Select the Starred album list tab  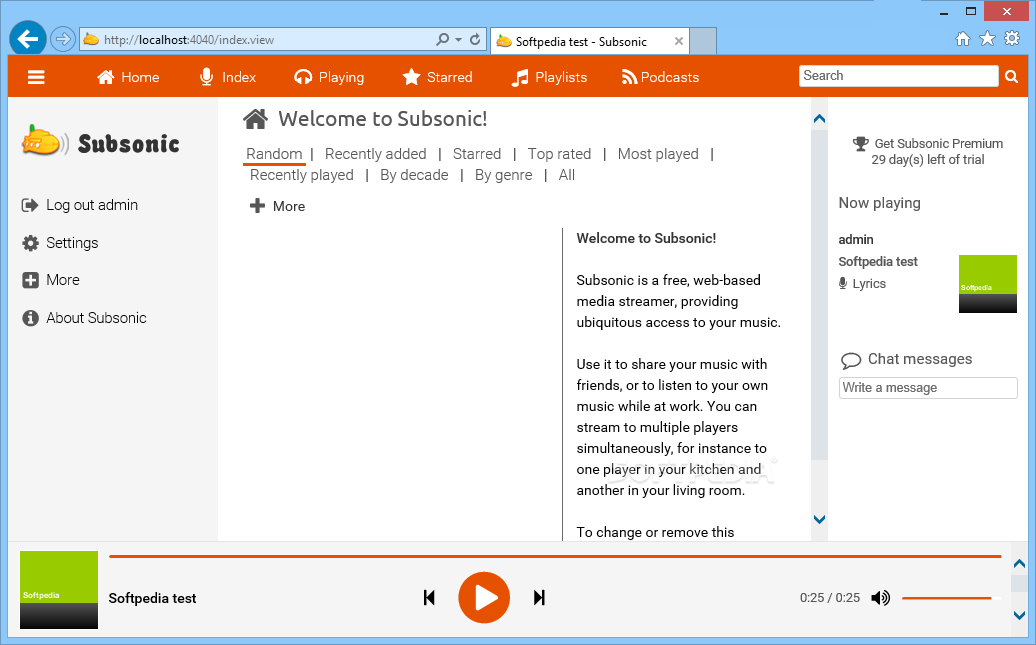click(x=477, y=154)
